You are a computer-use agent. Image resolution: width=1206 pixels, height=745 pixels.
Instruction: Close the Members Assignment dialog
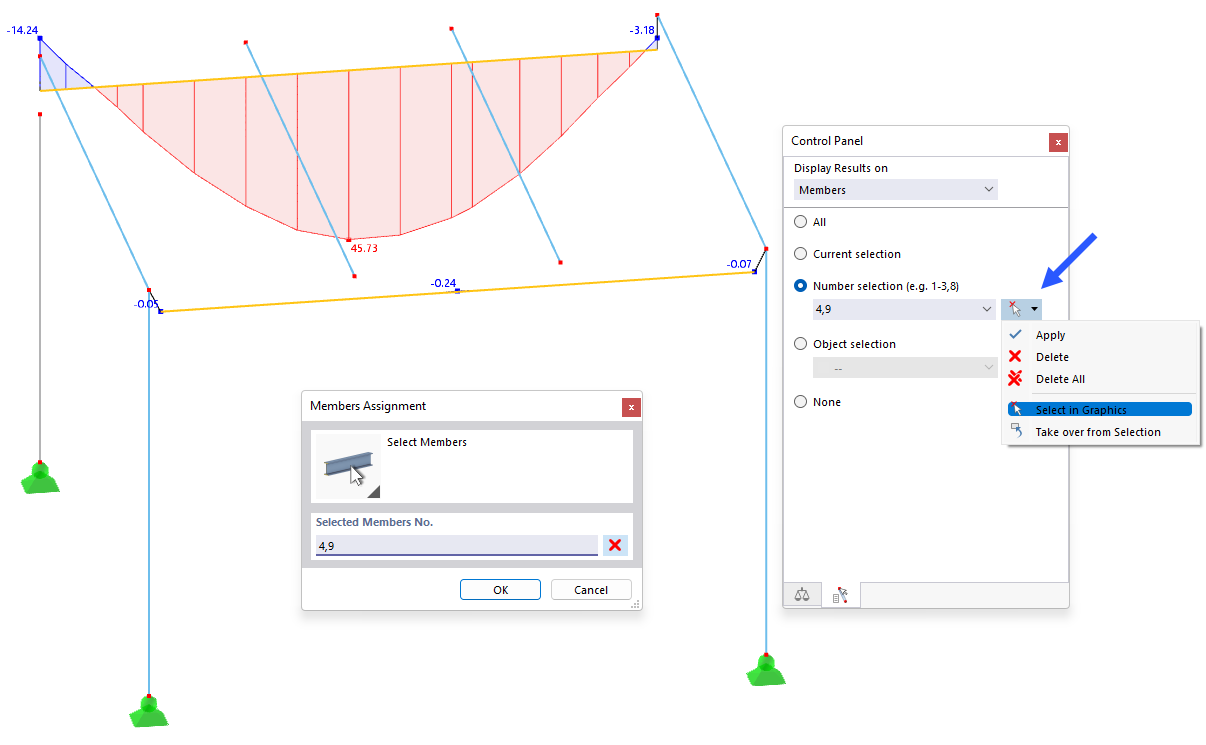click(x=631, y=407)
